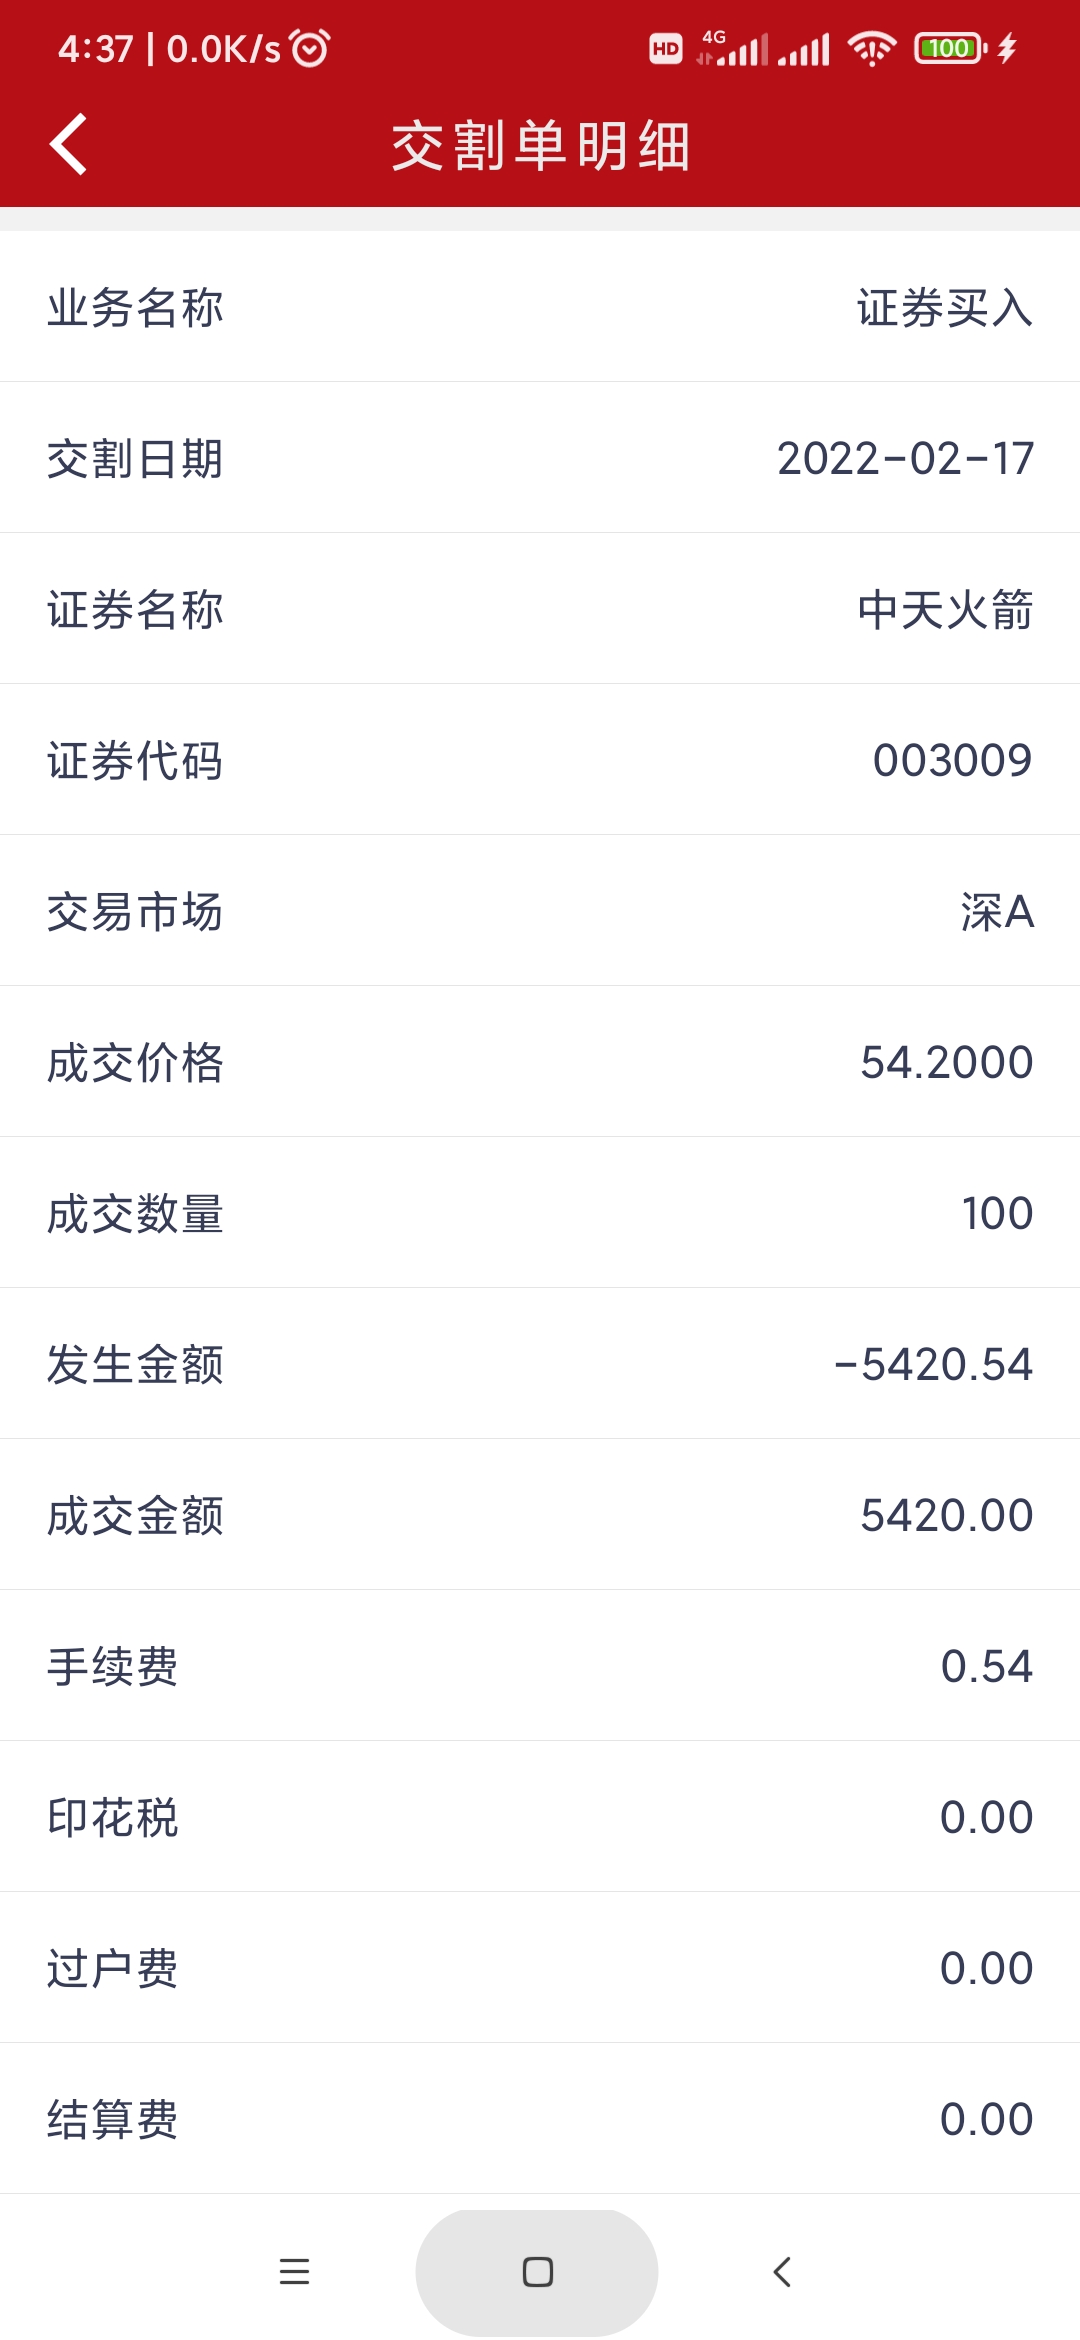Screen dimensions: 1080x2340
Task: Tap the Android navigation back chevron
Action: [x=782, y=2272]
